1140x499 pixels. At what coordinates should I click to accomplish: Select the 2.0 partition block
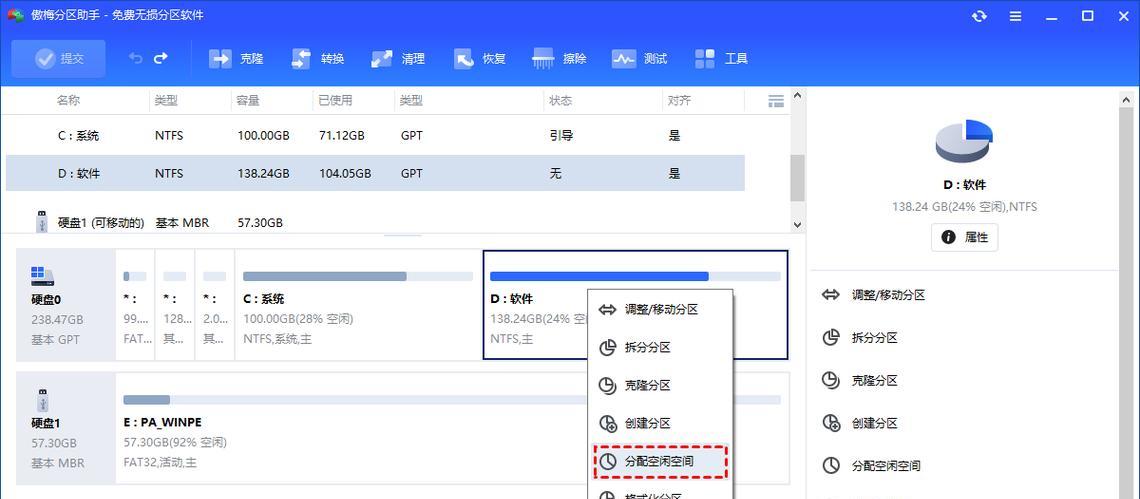215,305
